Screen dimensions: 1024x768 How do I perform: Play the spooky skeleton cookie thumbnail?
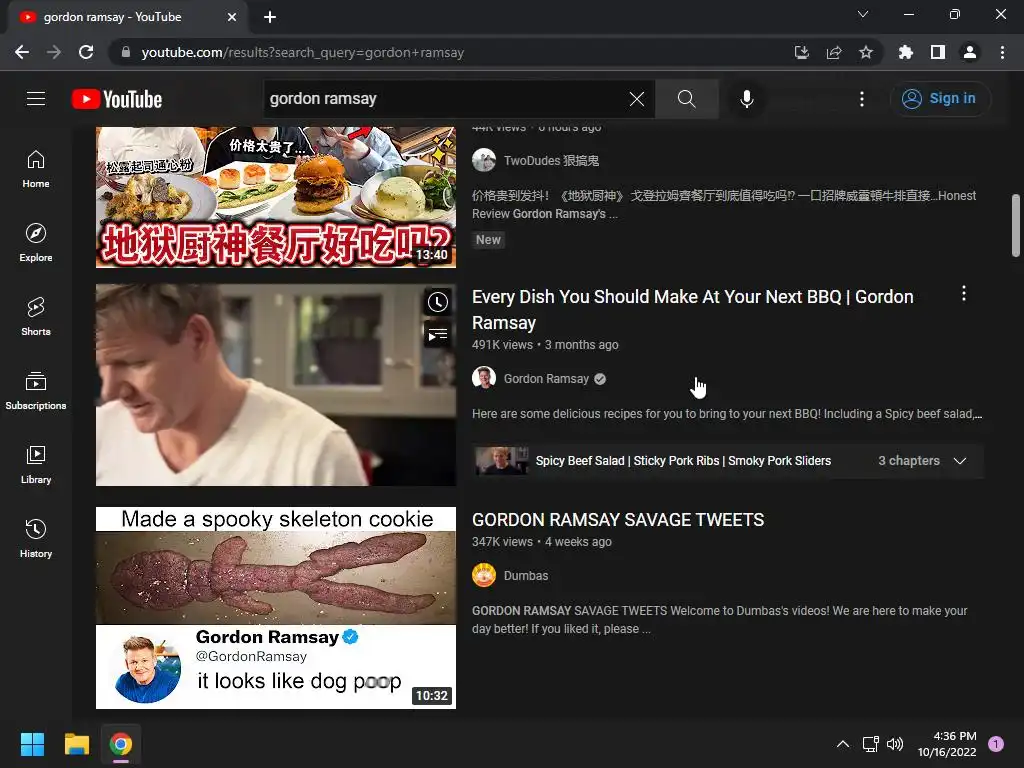point(276,608)
